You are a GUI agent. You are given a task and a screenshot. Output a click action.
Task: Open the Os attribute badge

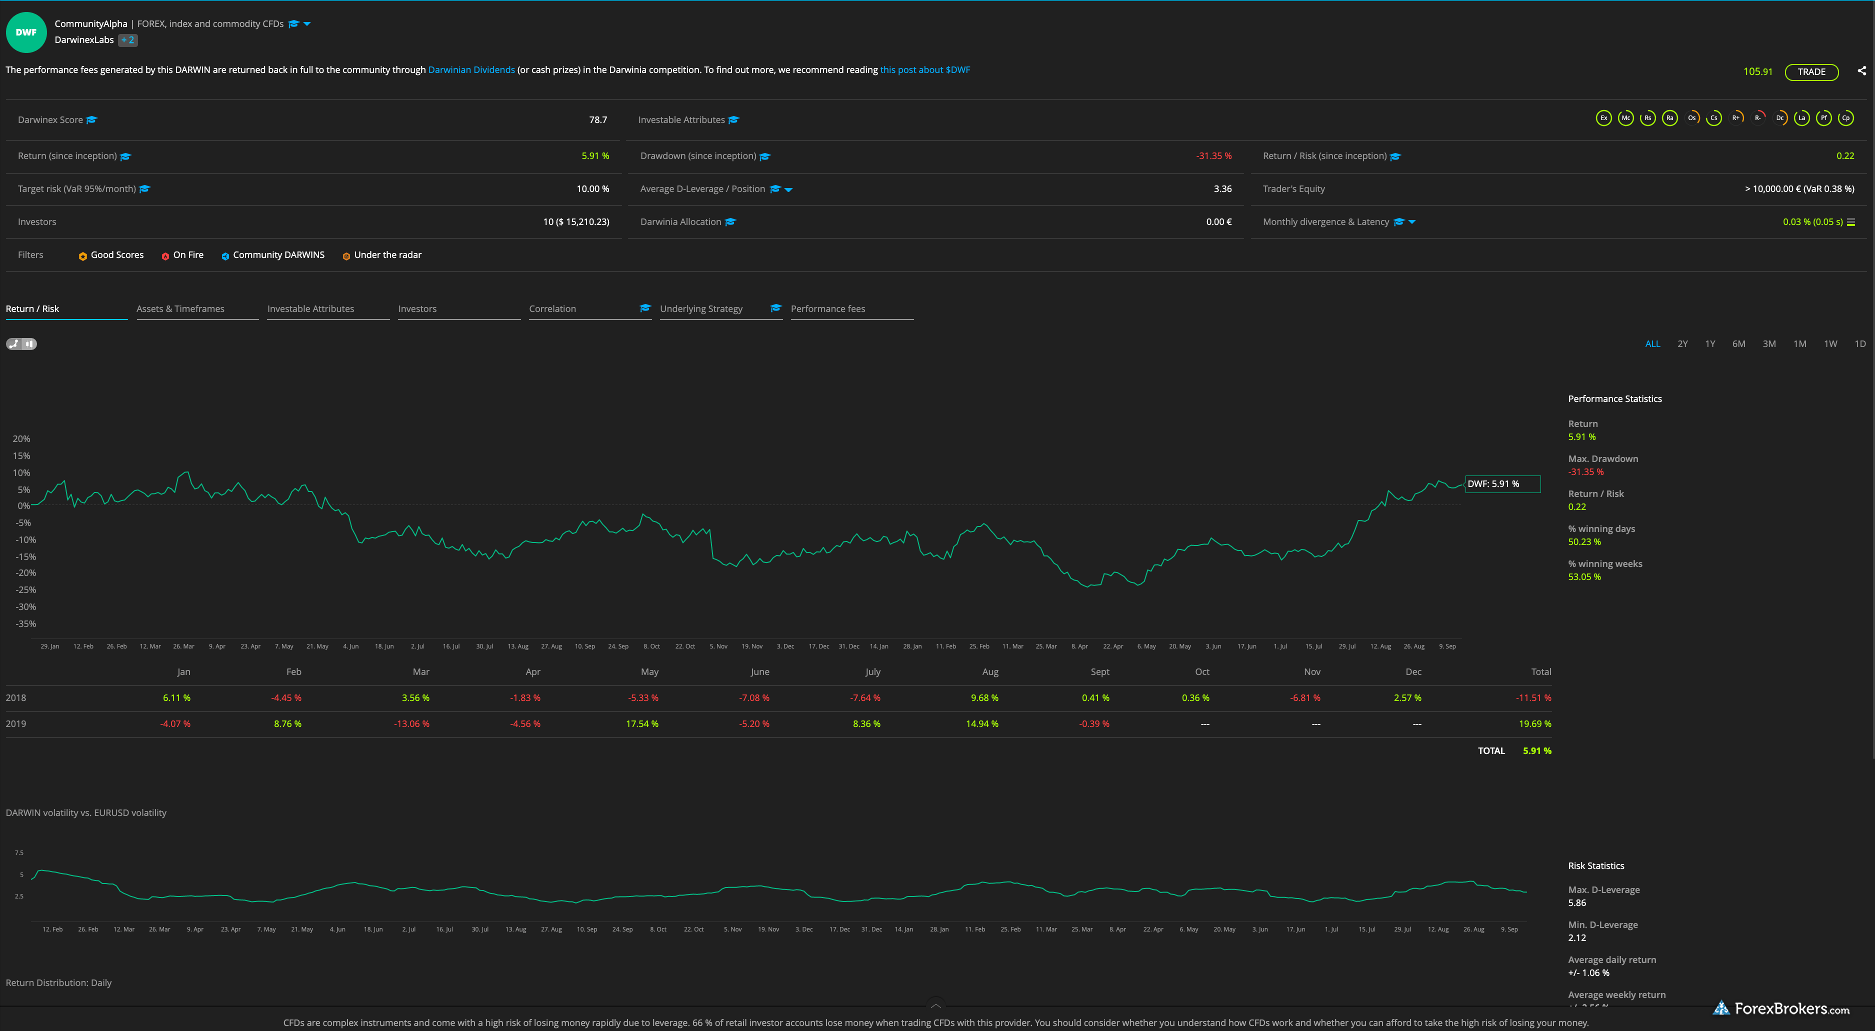pyautogui.click(x=1692, y=118)
